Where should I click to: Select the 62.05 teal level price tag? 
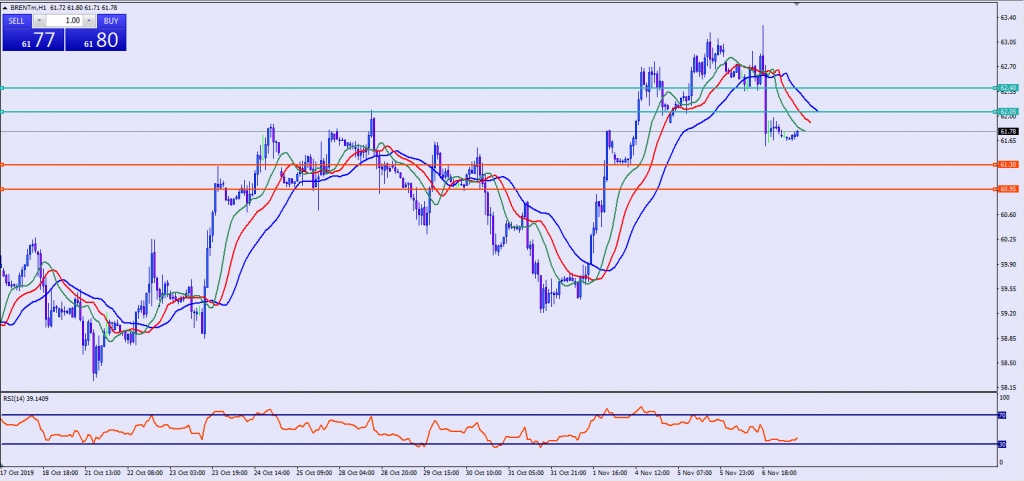pyautogui.click(x=1007, y=111)
